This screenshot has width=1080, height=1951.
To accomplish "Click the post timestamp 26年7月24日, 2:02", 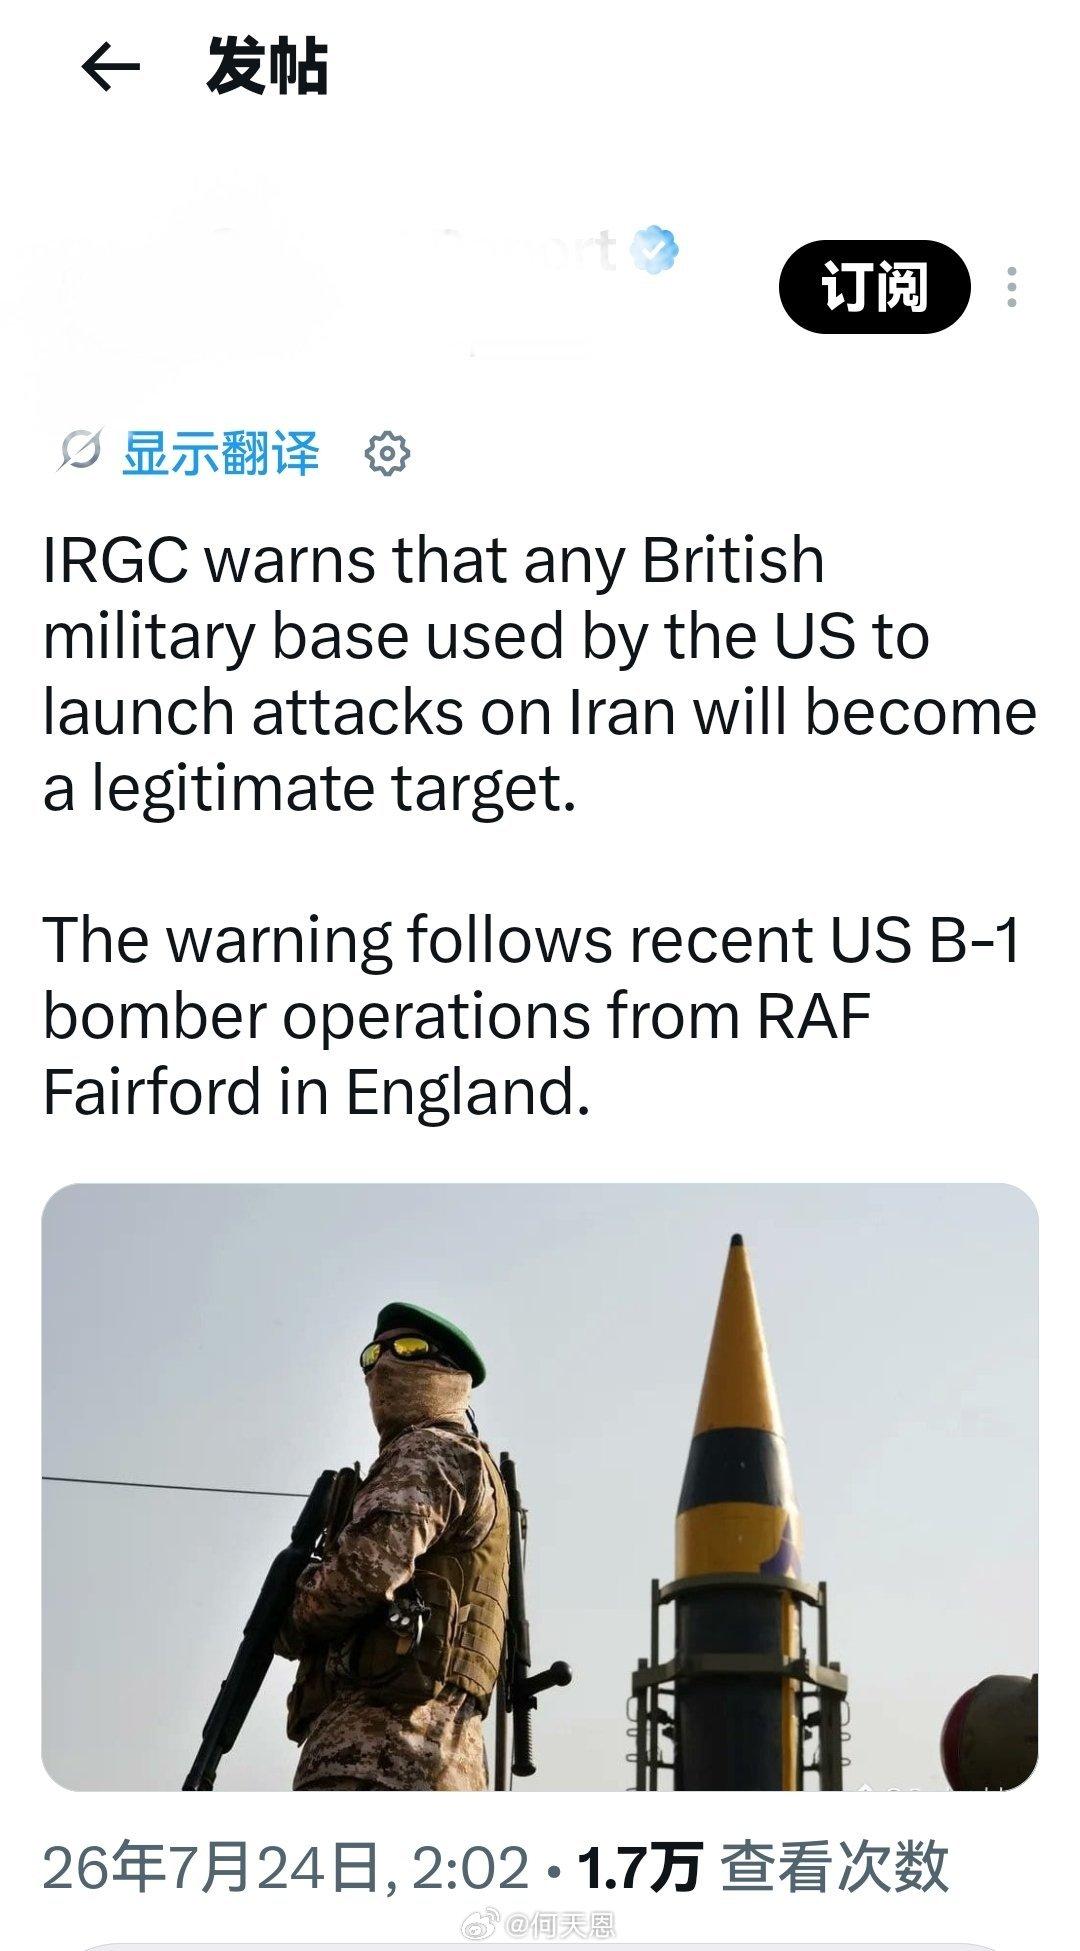I will coord(286,1867).
